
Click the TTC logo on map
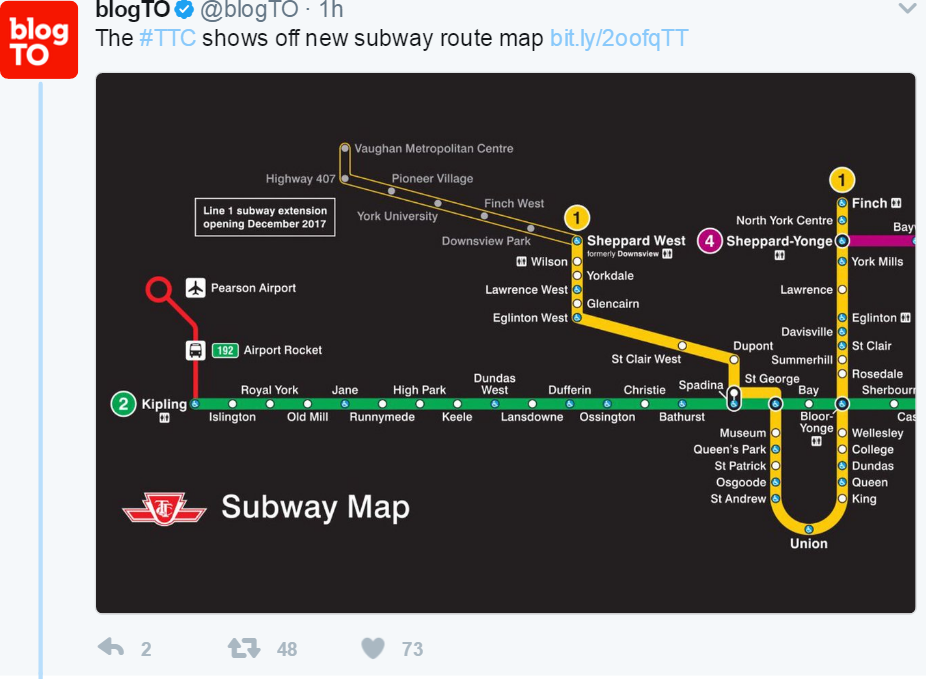pyautogui.click(x=164, y=507)
